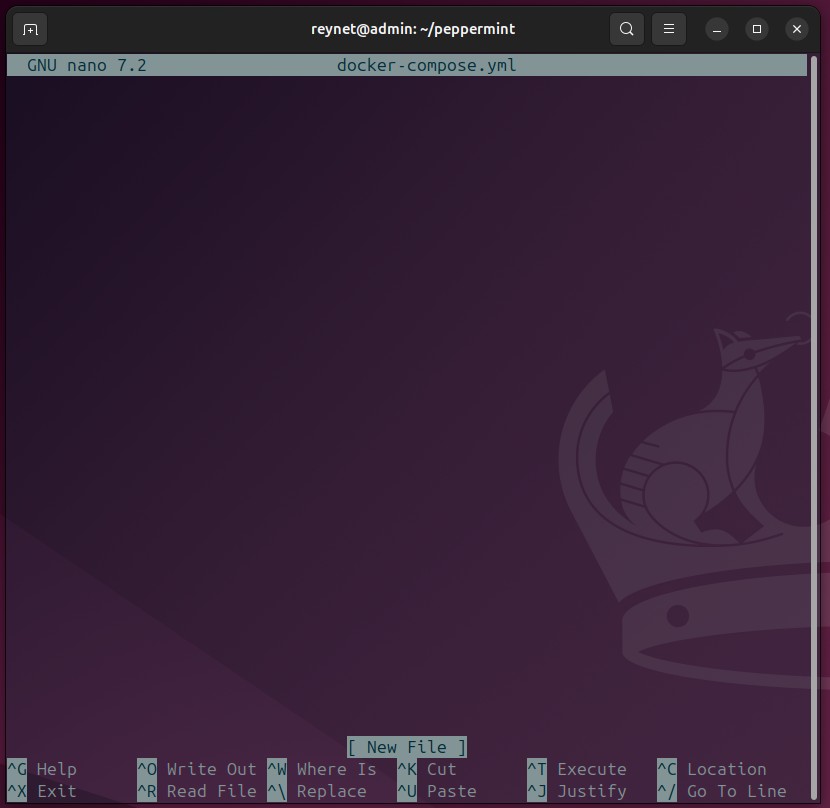The image size is (830, 808).
Task: Click the ^T Execute shortcut
Action: pyautogui.click(x=577, y=769)
